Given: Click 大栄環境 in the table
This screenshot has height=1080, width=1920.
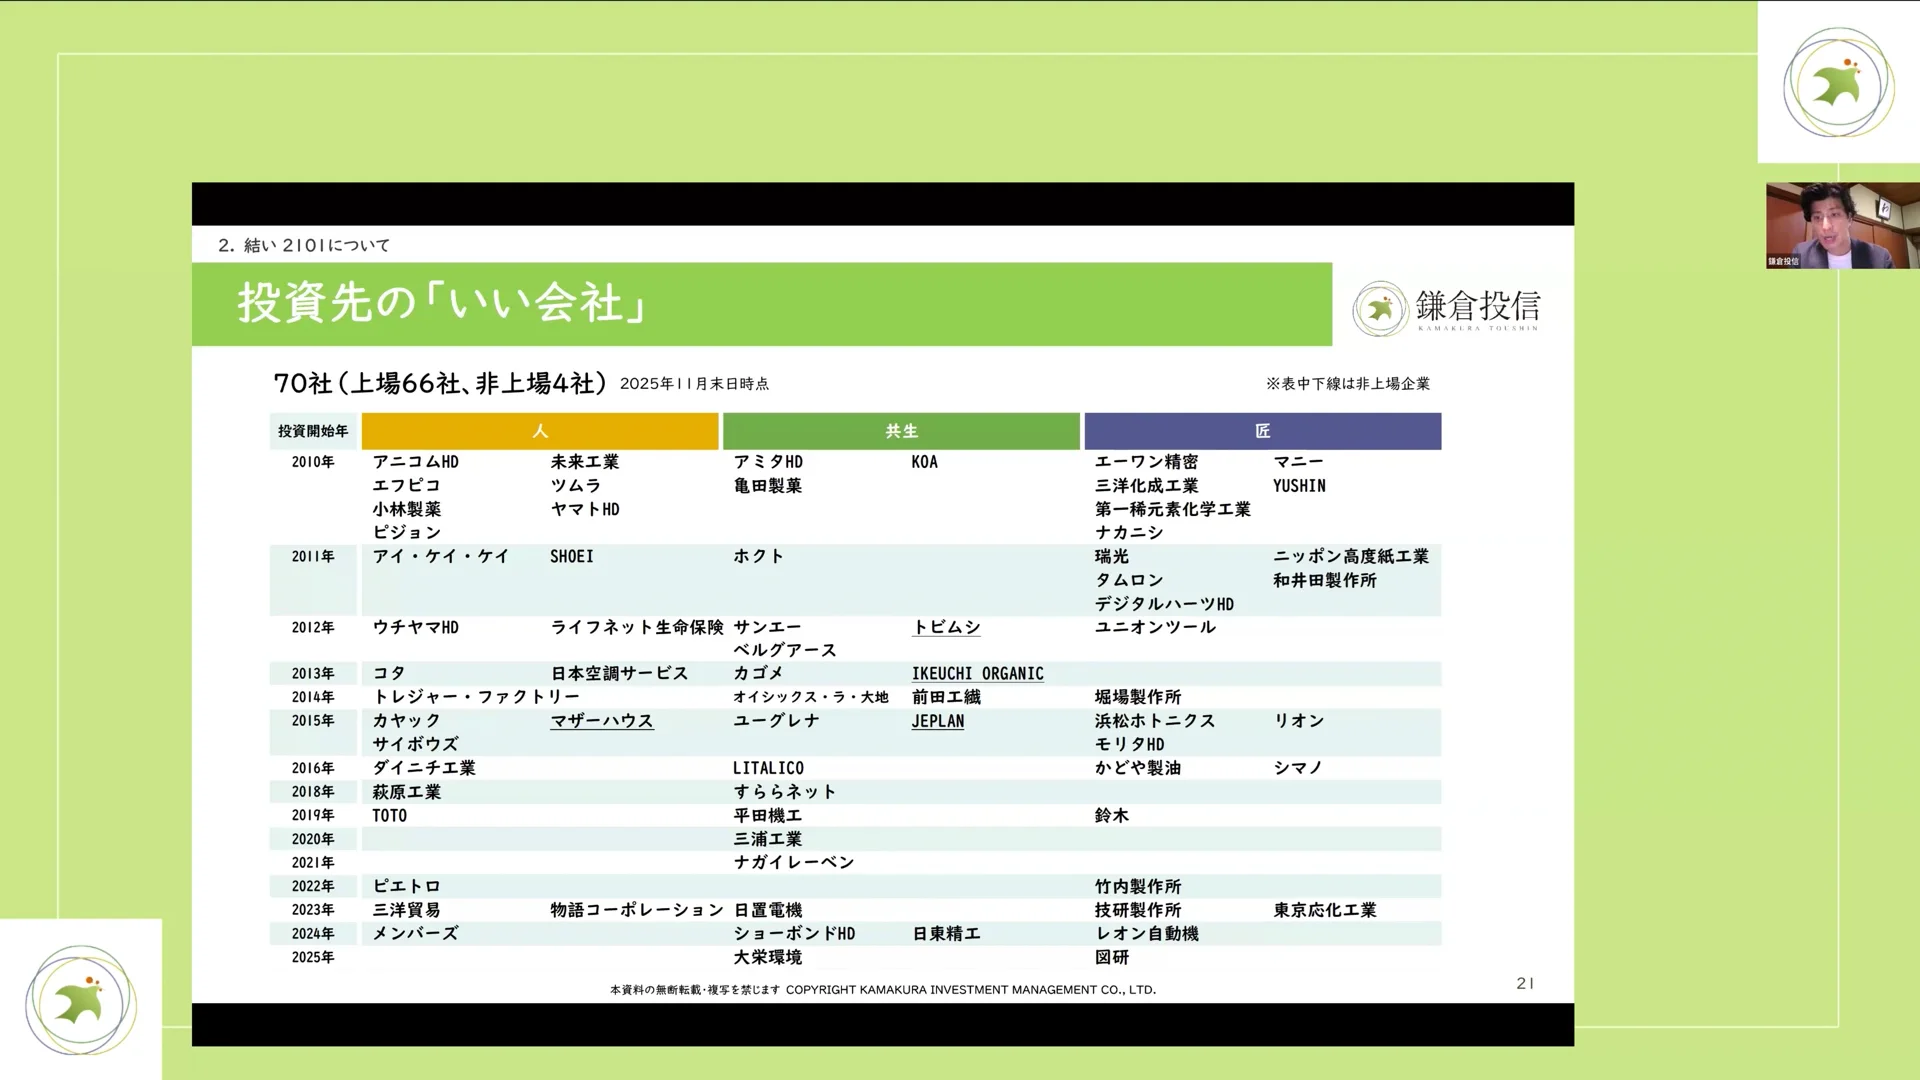Looking at the screenshot, I should pyautogui.click(x=768, y=957).
